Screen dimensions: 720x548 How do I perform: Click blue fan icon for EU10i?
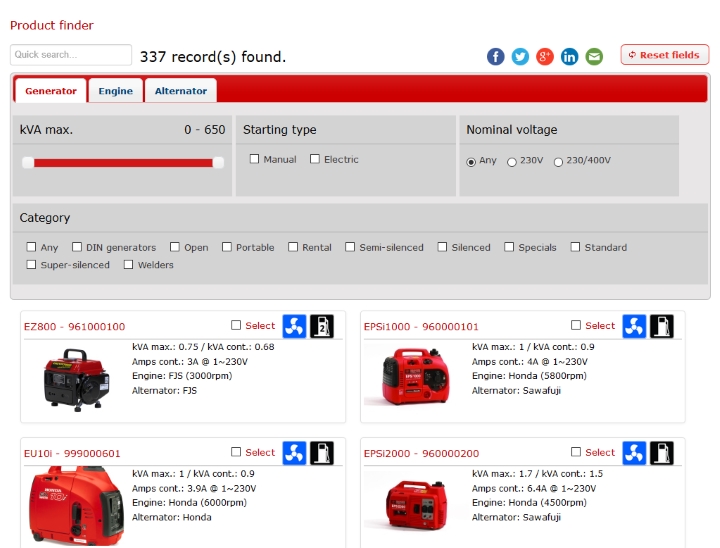coord(294,453)
